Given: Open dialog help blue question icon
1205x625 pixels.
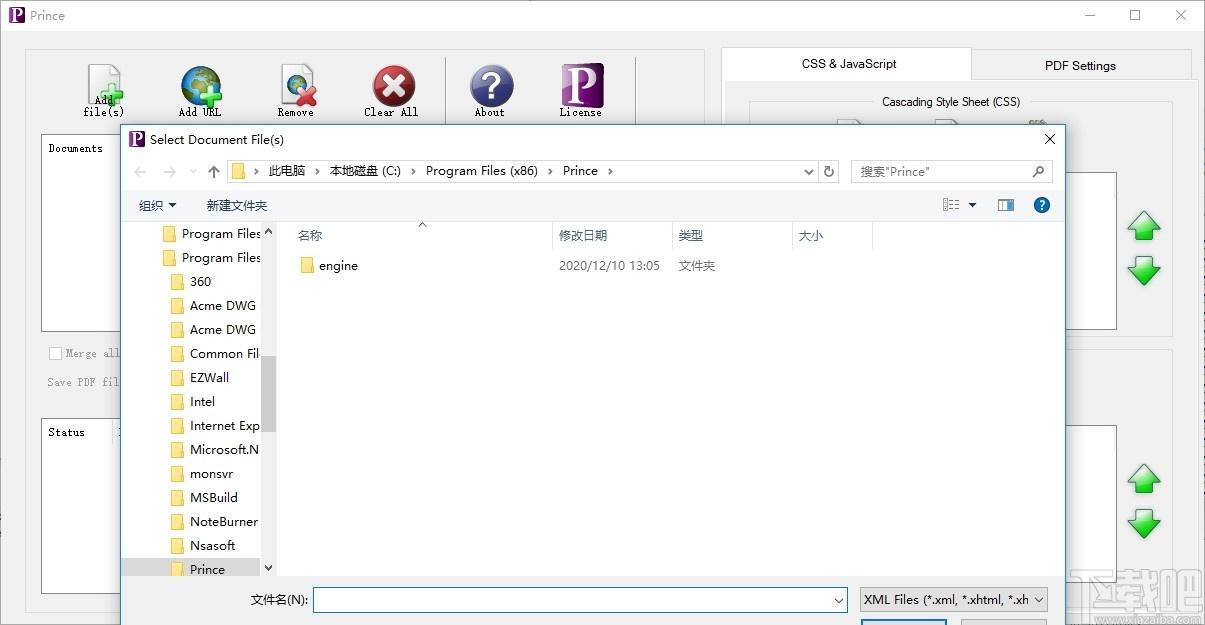Looking at the screenshot, I should [x=1042, y=205].
